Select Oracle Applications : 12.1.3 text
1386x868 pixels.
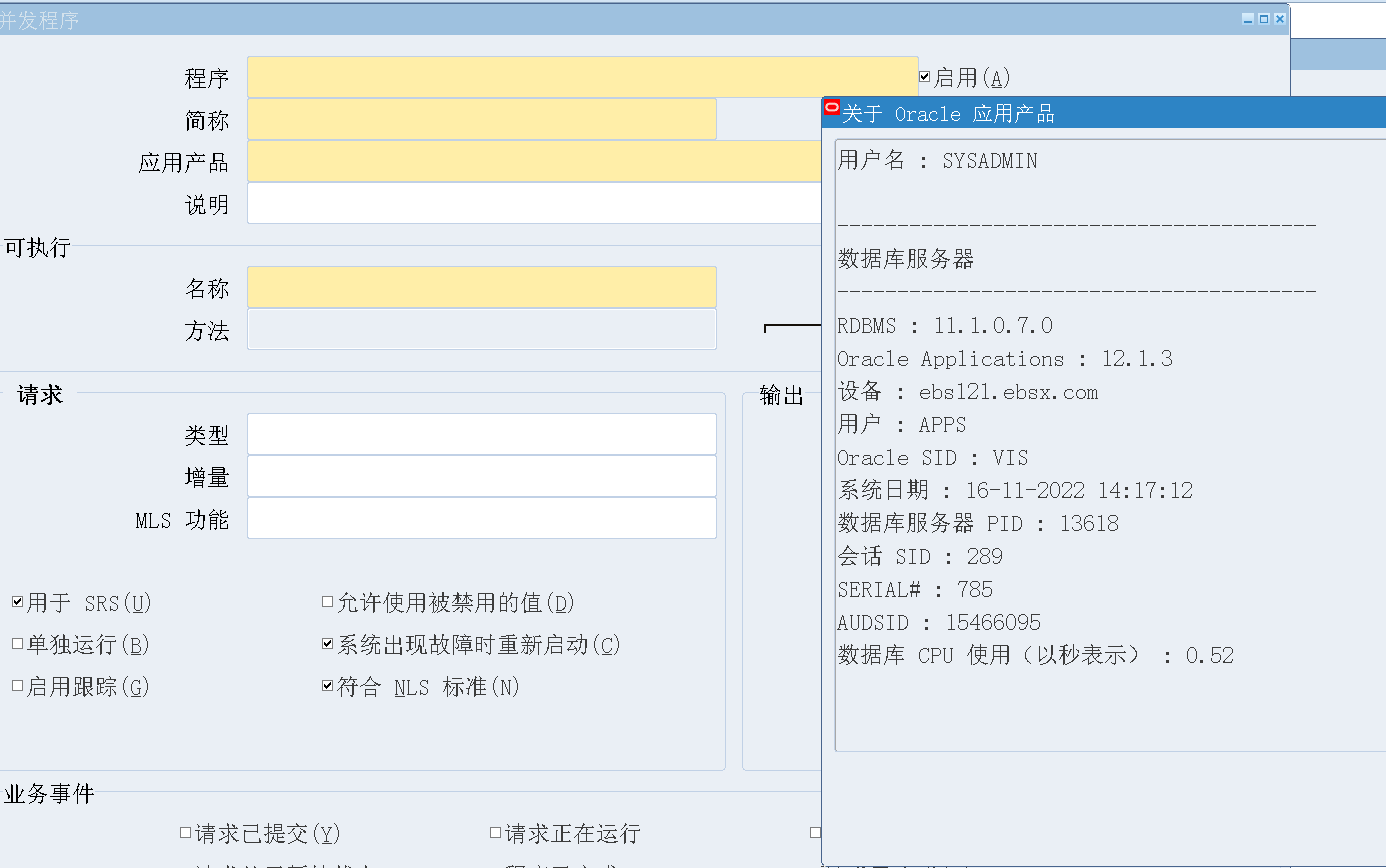tap(1005, 358)
